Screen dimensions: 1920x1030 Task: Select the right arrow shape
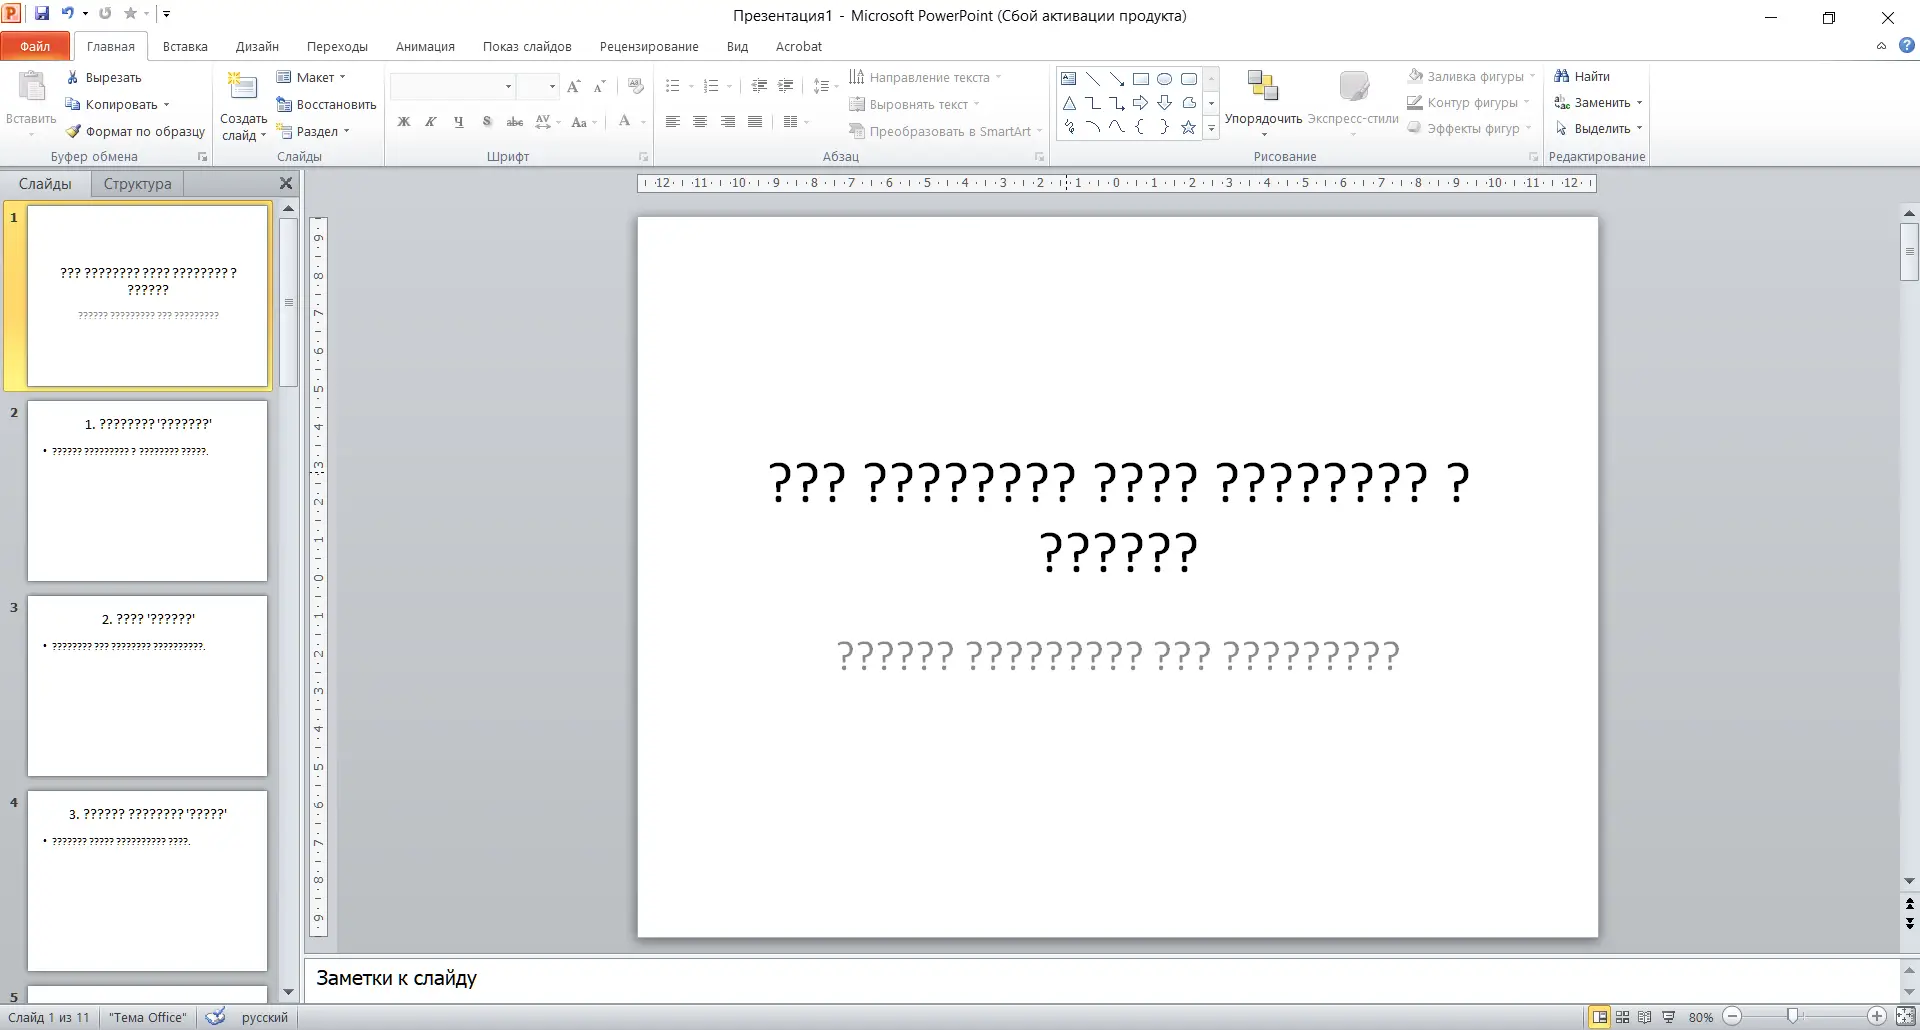click(1141, 103)
